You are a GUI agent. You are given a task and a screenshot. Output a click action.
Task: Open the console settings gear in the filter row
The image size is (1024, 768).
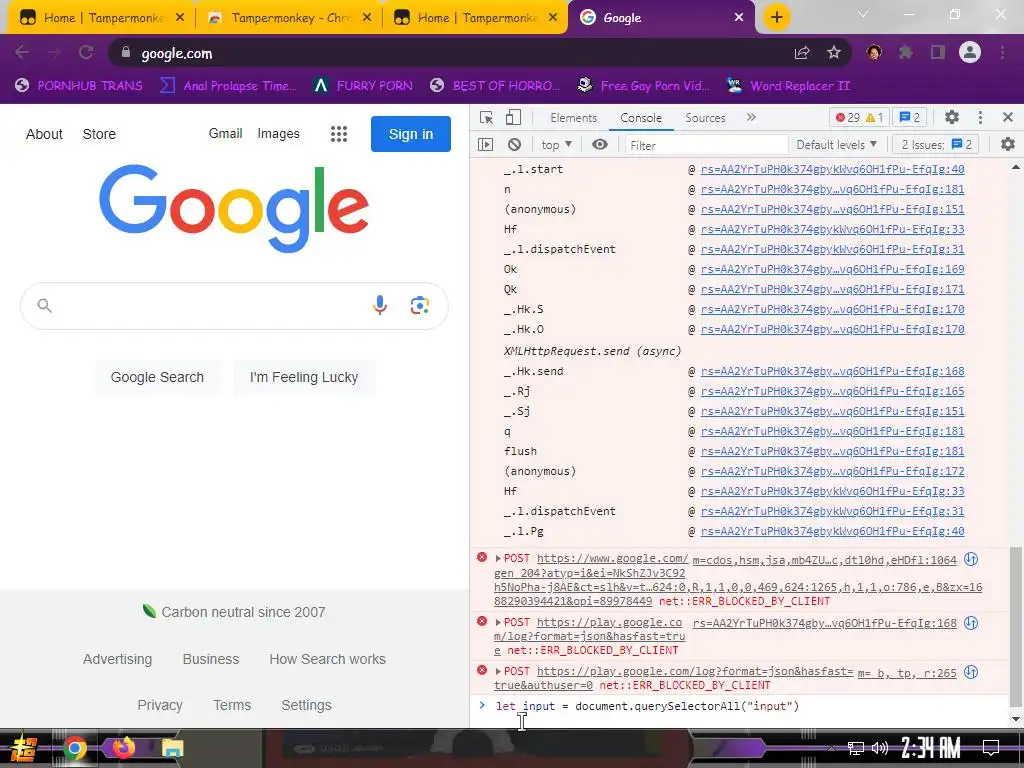click(1008, 144)
